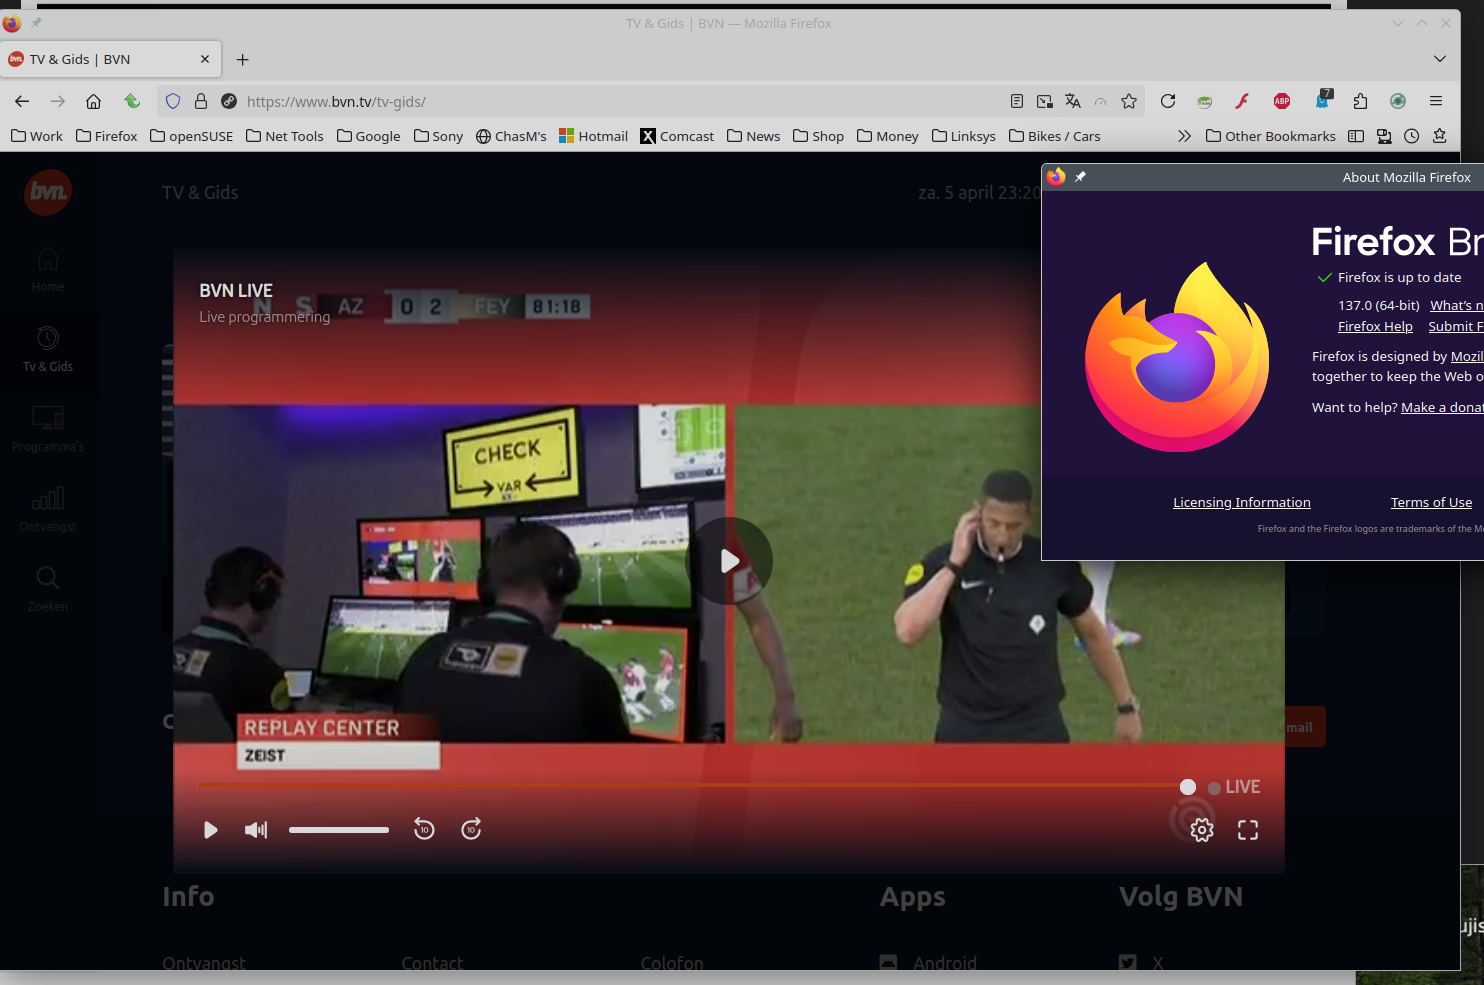Open the Bikes / Cars bookmarks folder
The width and height of the screenshot is (1484, 985).
point(1054,136)
